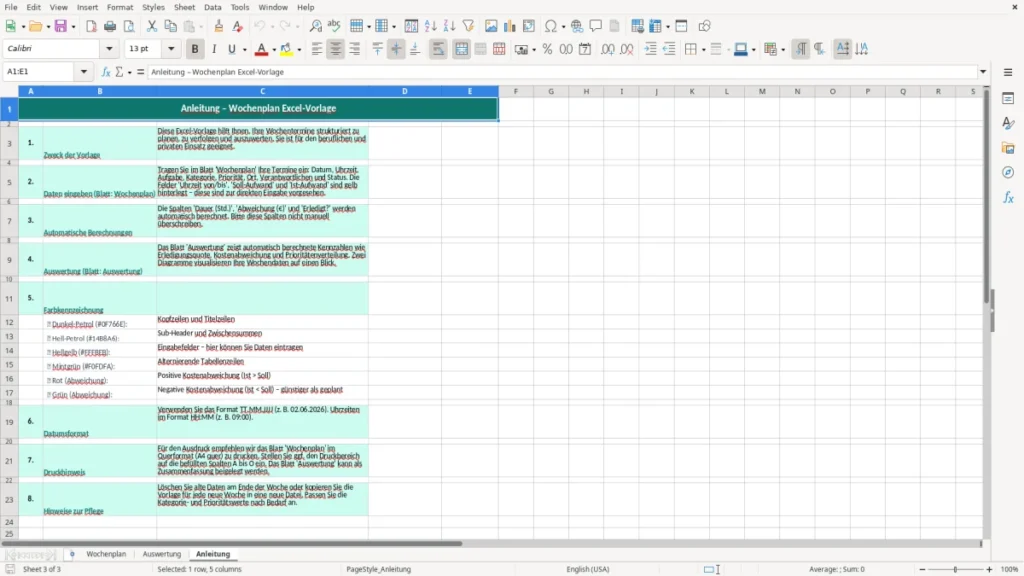Toggle Align Right
This screenshot has height=576, width=1024.
click(355, 49)
